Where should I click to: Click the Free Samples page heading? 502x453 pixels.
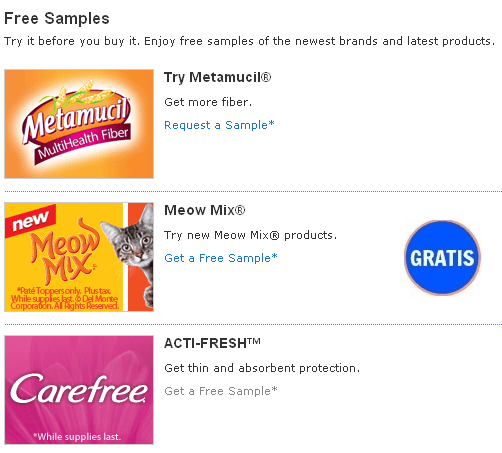[x=57, y=18]
